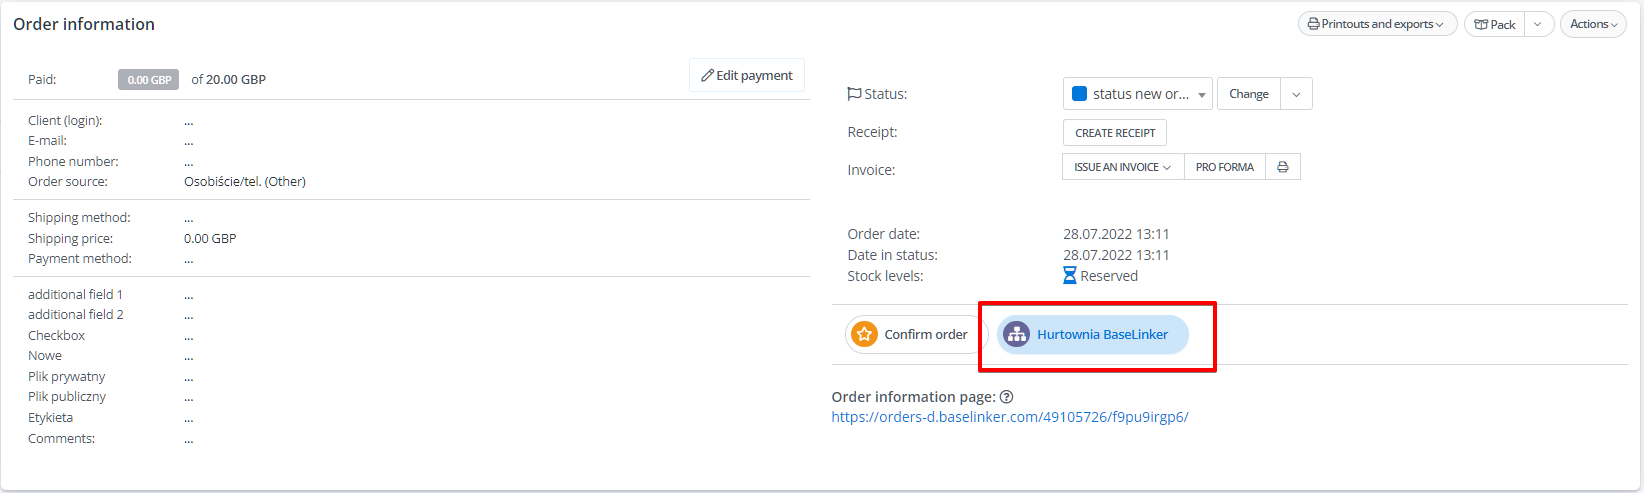This screenshot has width=1644, height=493.
Task: Click Hurtownia BaseLinker button
Action: (1092, 335)
